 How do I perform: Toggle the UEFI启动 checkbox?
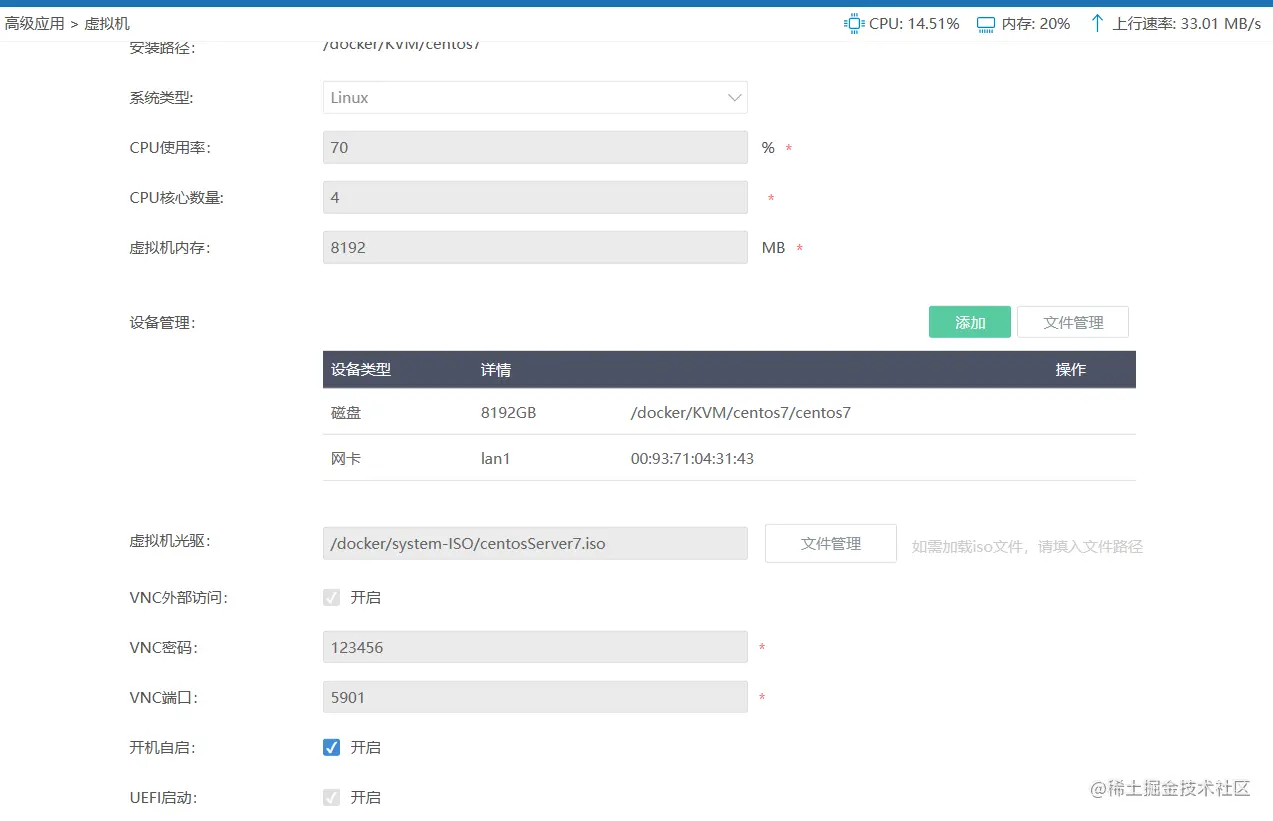click(x=332, y=797)
